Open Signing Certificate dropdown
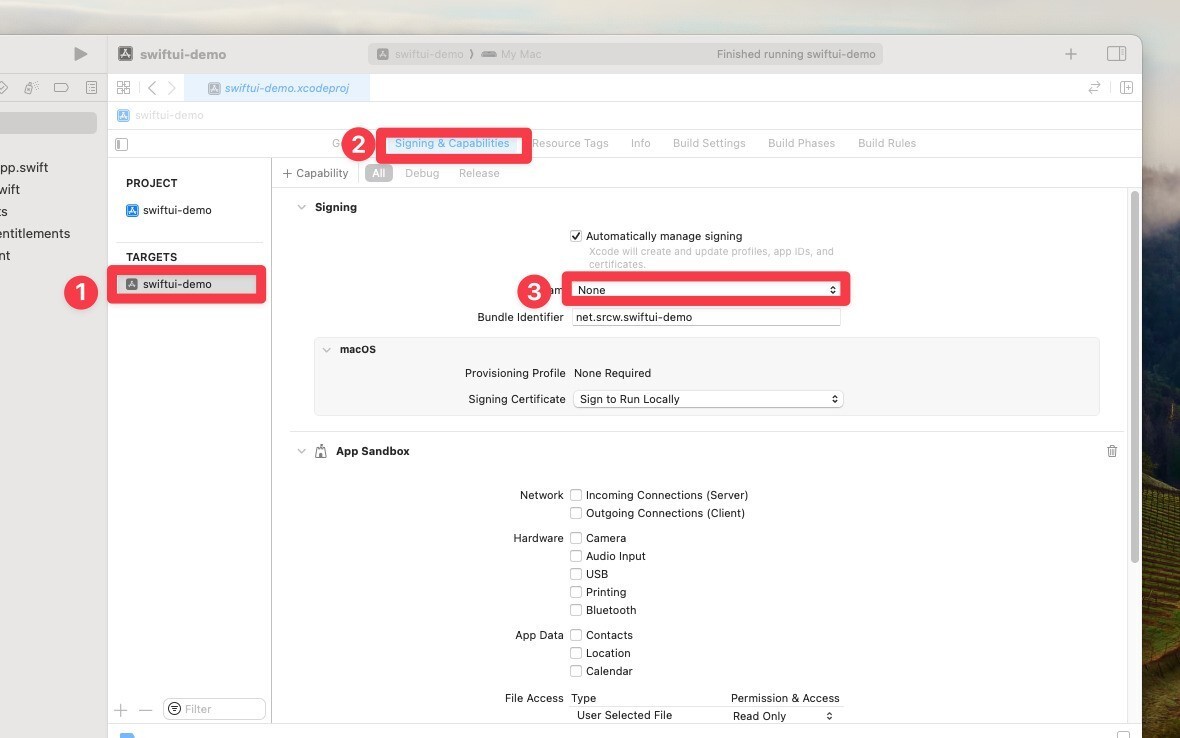1180x738 pixels. pos(707,399)
